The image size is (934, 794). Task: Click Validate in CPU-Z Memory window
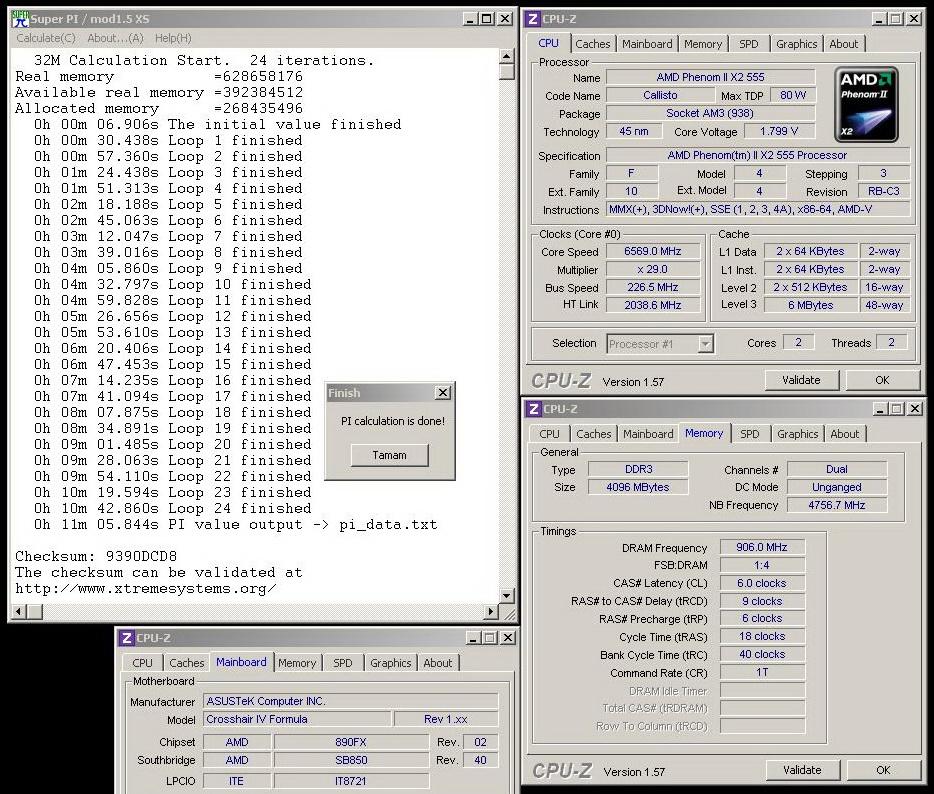[802, 770]
